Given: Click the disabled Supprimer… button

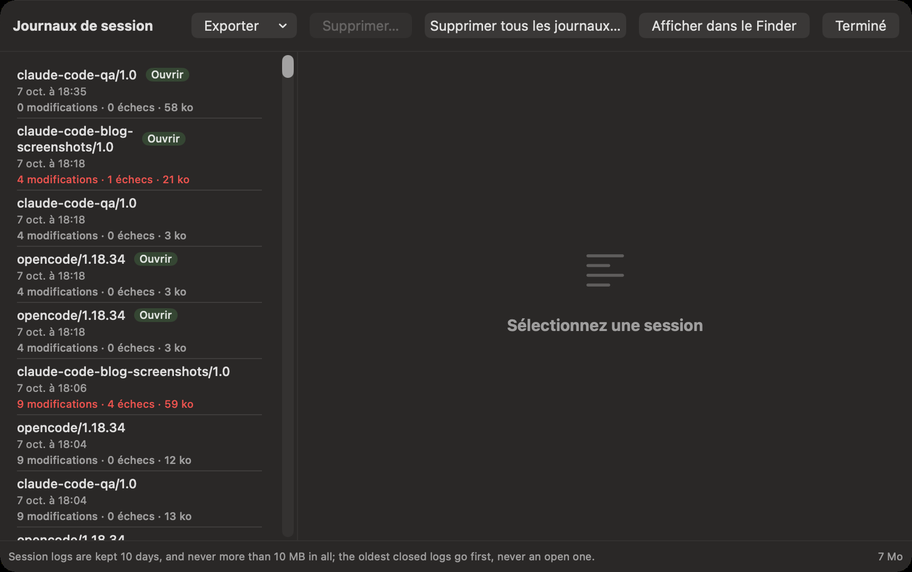Looking at the screenshot, I should coord(361,26).
